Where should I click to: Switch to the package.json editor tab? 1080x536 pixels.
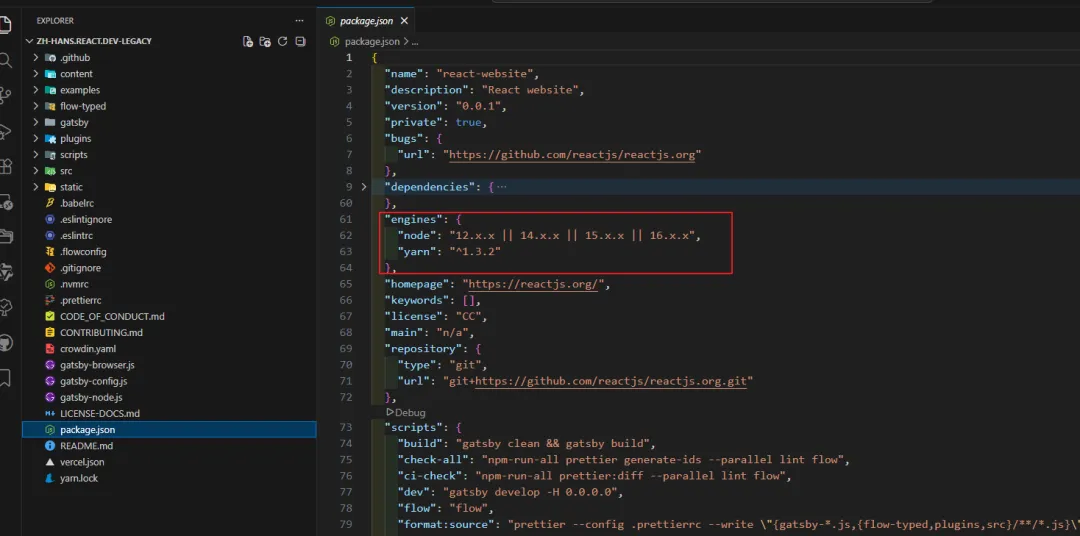tap(365, 21)
